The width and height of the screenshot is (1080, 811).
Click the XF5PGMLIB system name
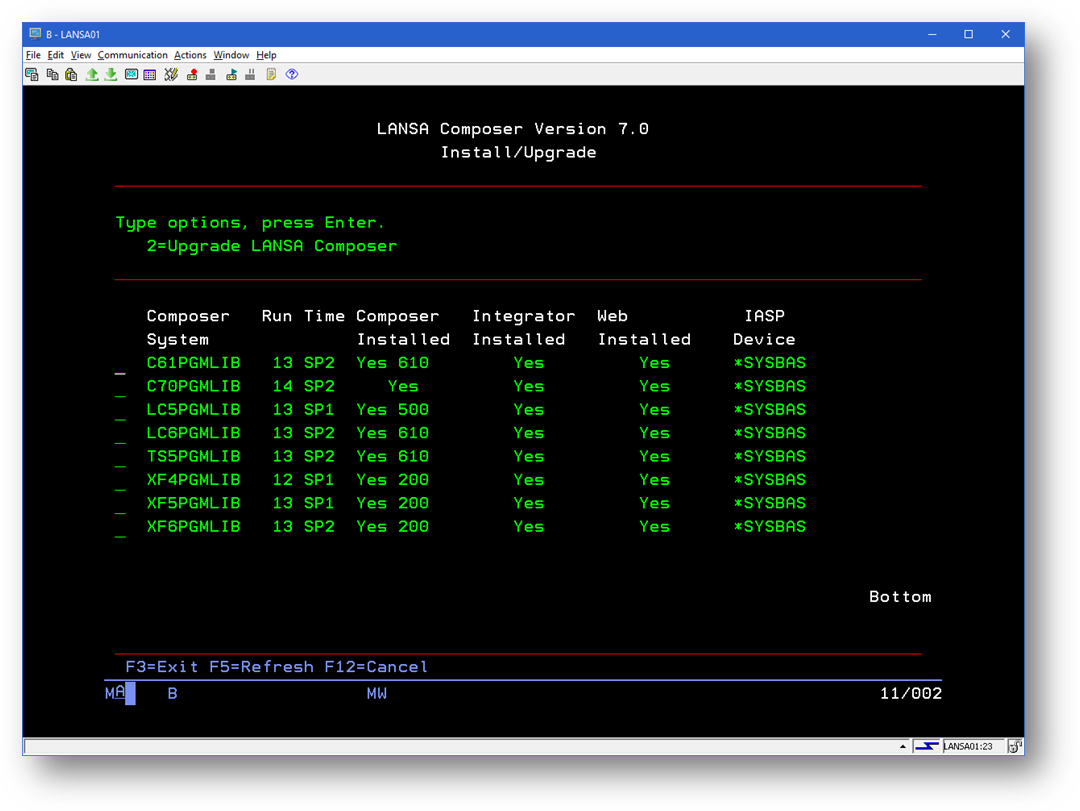(x=194, y=503)
